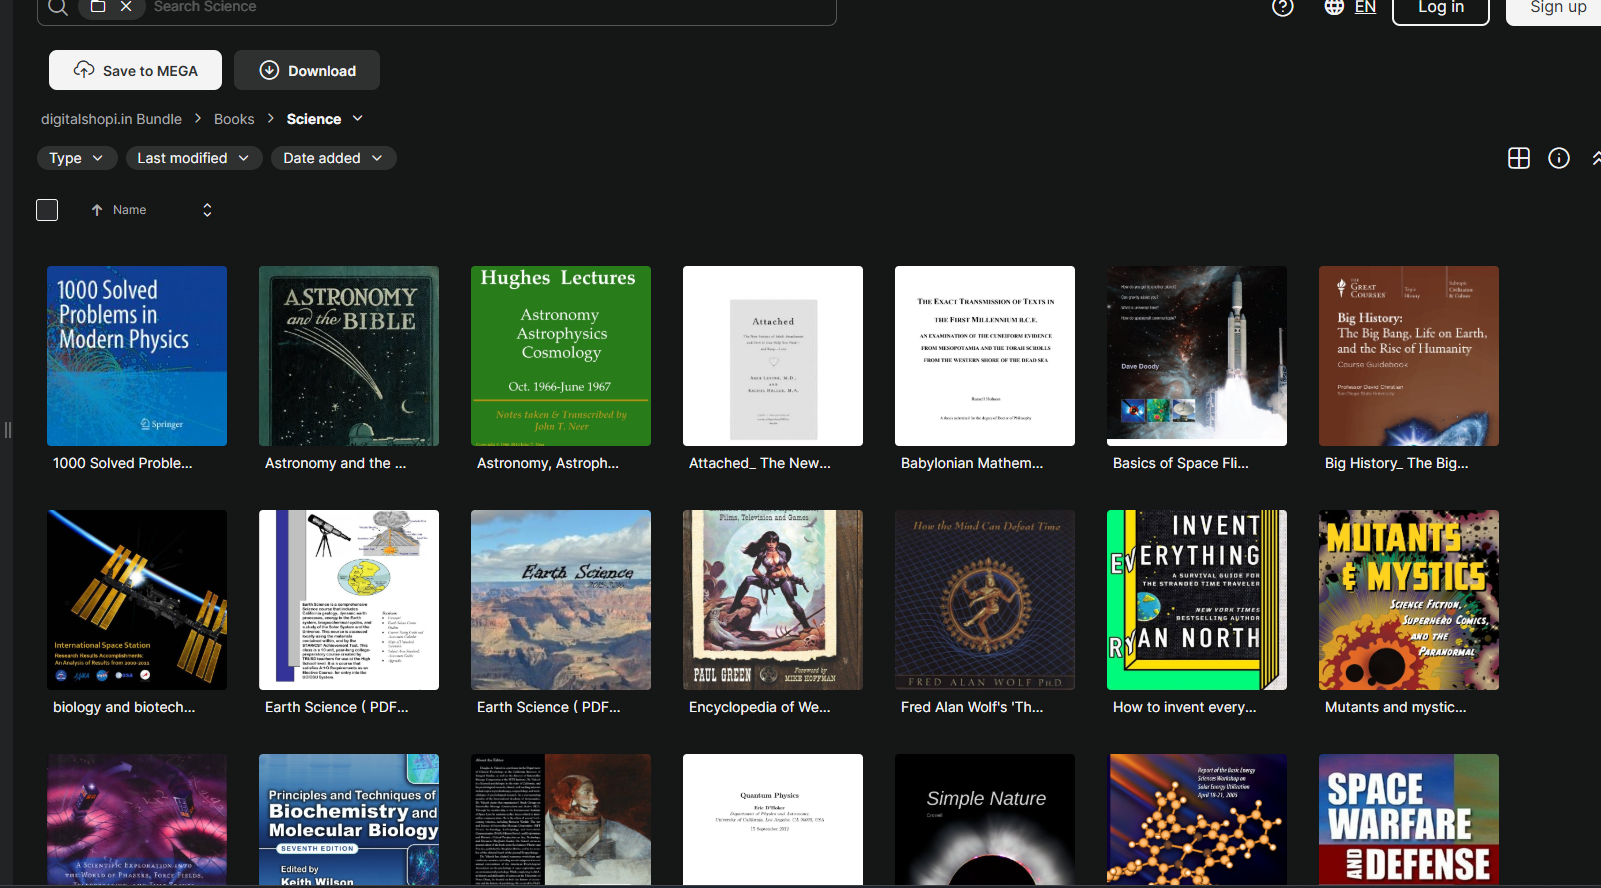Select '1000 Solved Proble...' file name
The height and width of the screenshot is (888, 1601).
pyautogui.click(x=123, y=463)
